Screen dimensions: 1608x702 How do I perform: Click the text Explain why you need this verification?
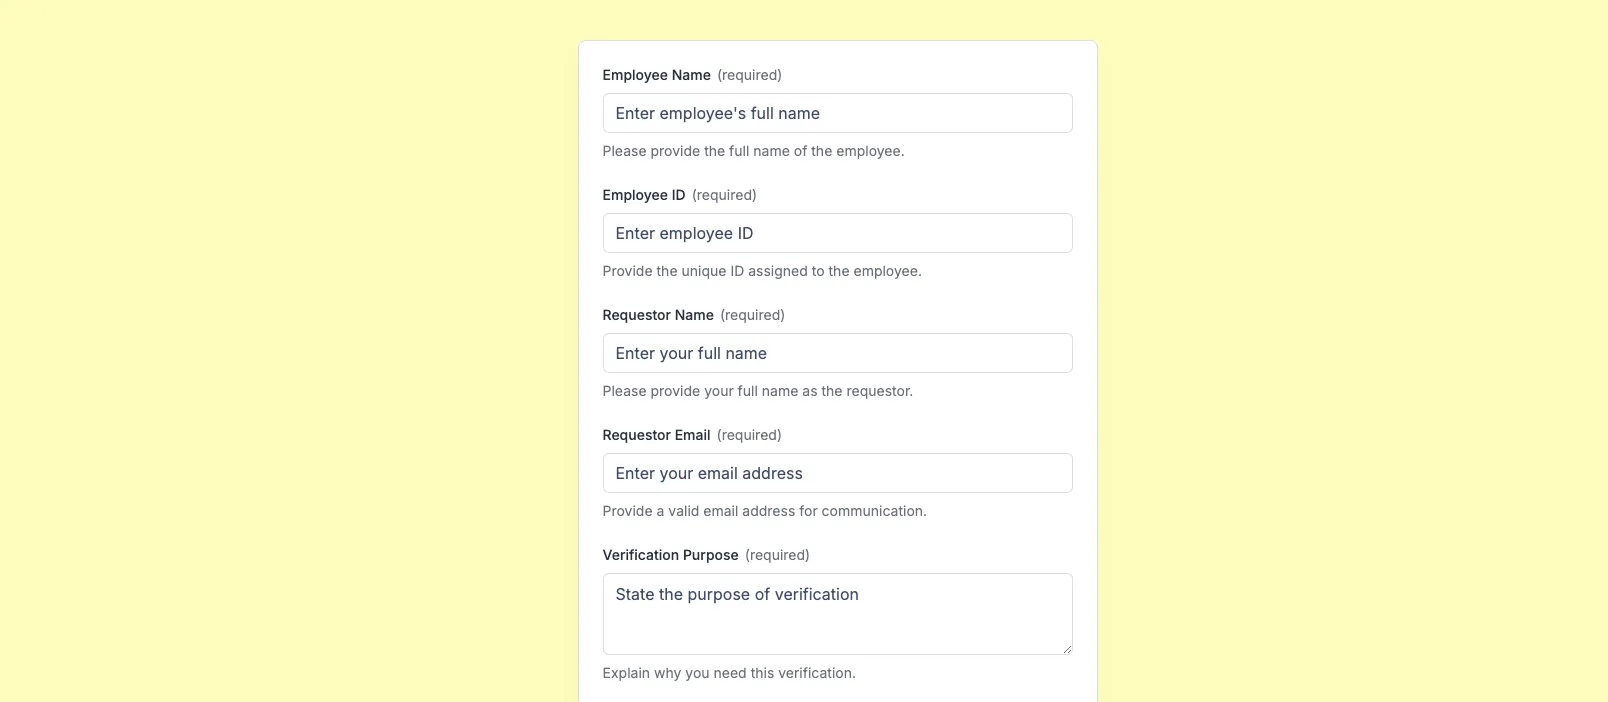(729, 673)
